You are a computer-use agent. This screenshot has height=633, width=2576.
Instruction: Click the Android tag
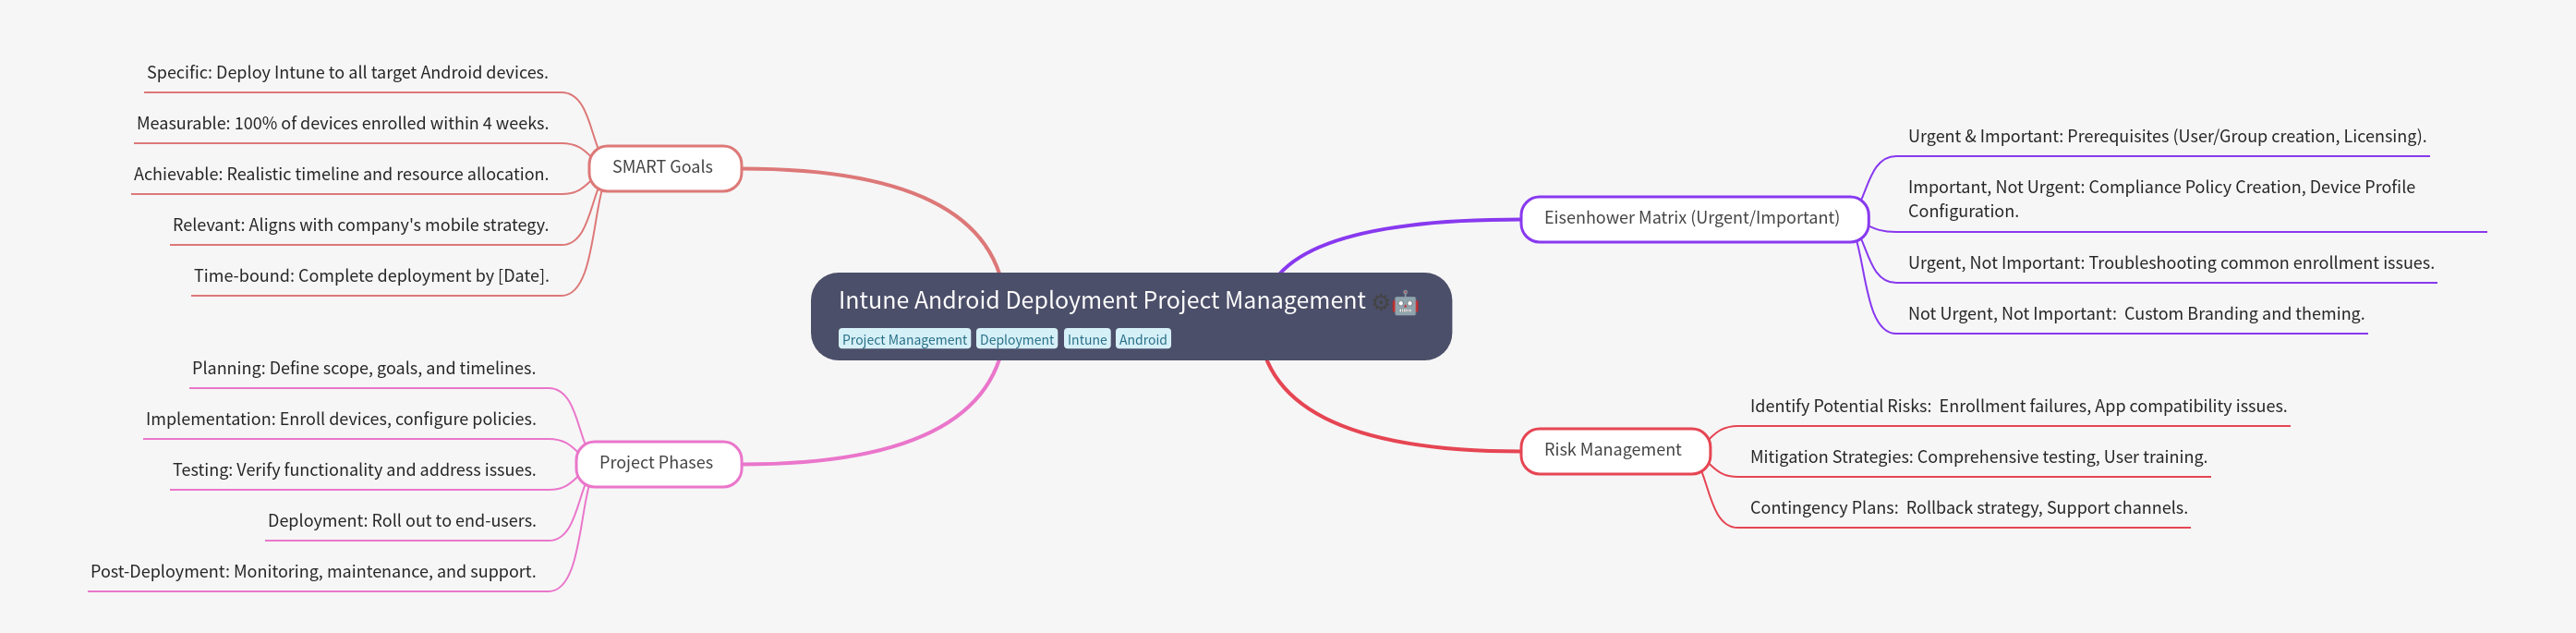coord(1142,340)
